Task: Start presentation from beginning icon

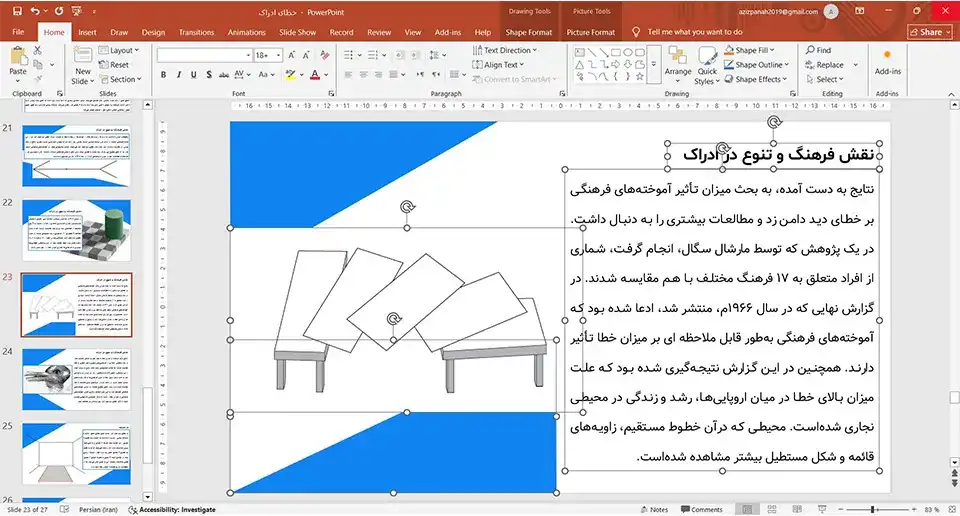Action: tap(77, 11)
